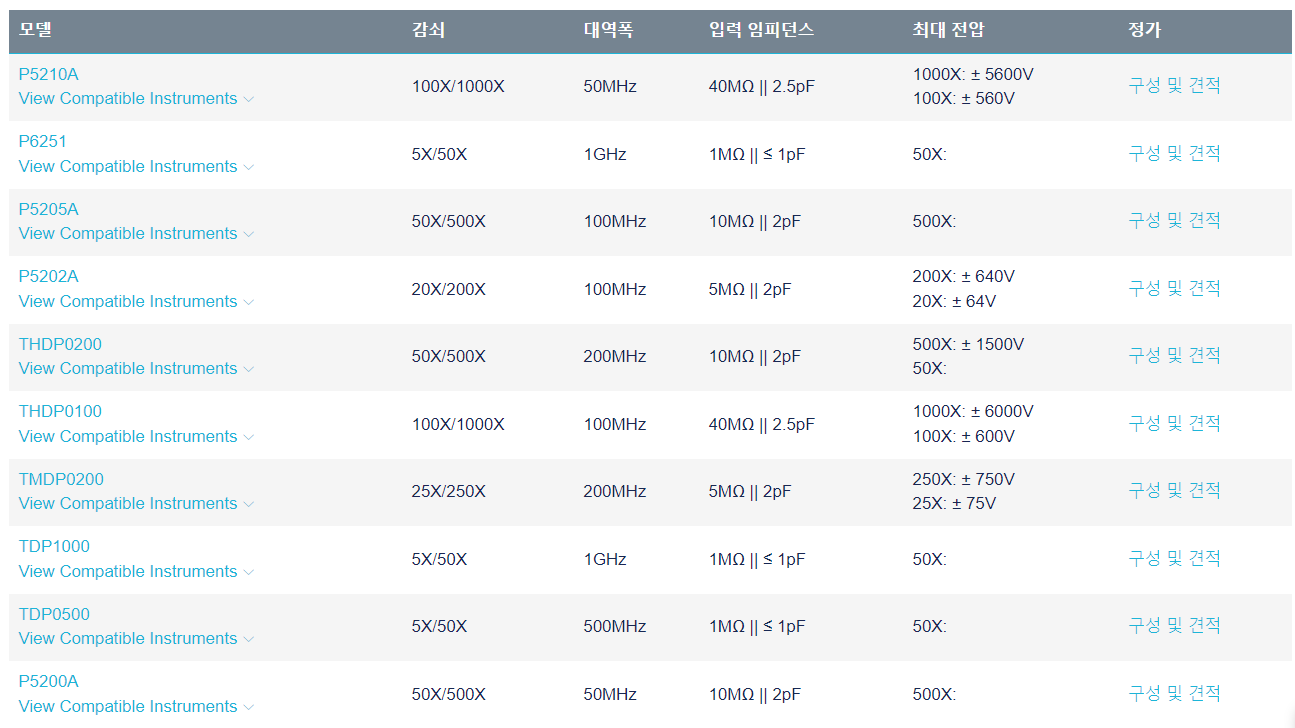
Task: Open the THDP0200 model link
Action: [x=60, y=344]
